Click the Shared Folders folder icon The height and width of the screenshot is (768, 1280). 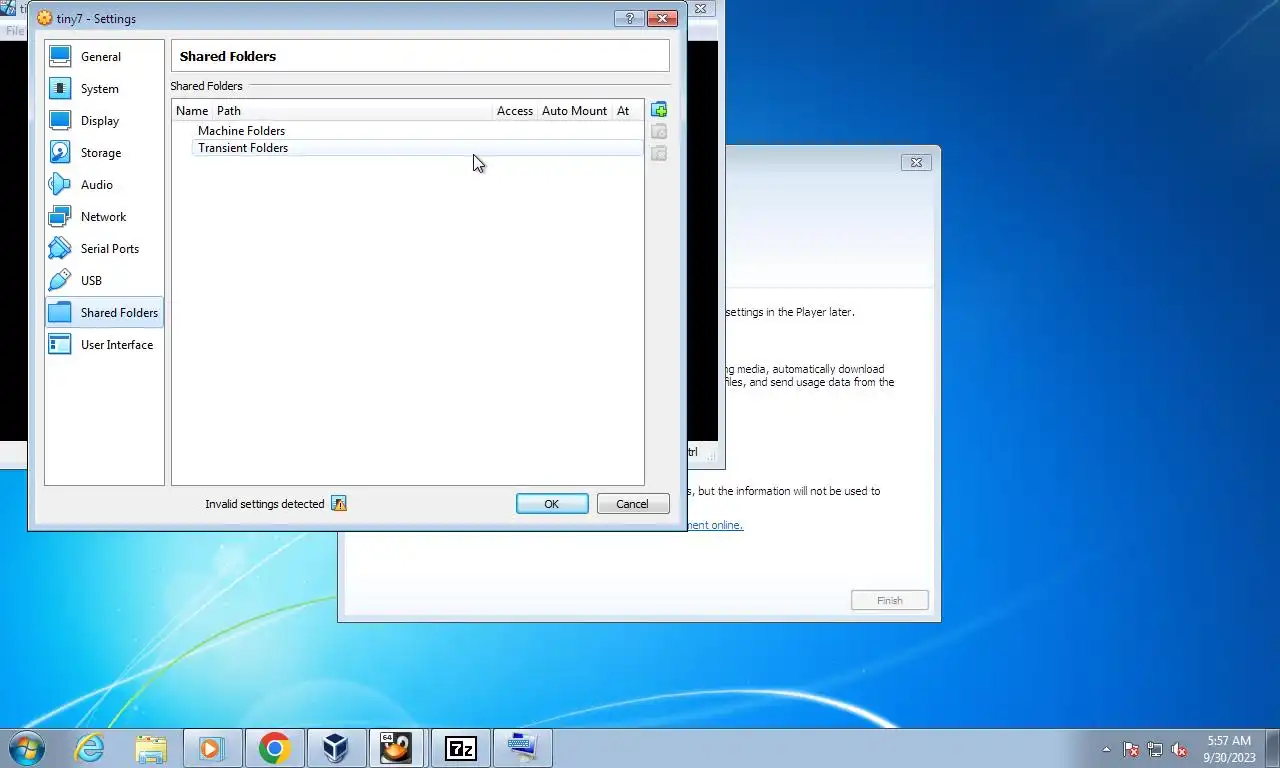click(60, 313)
